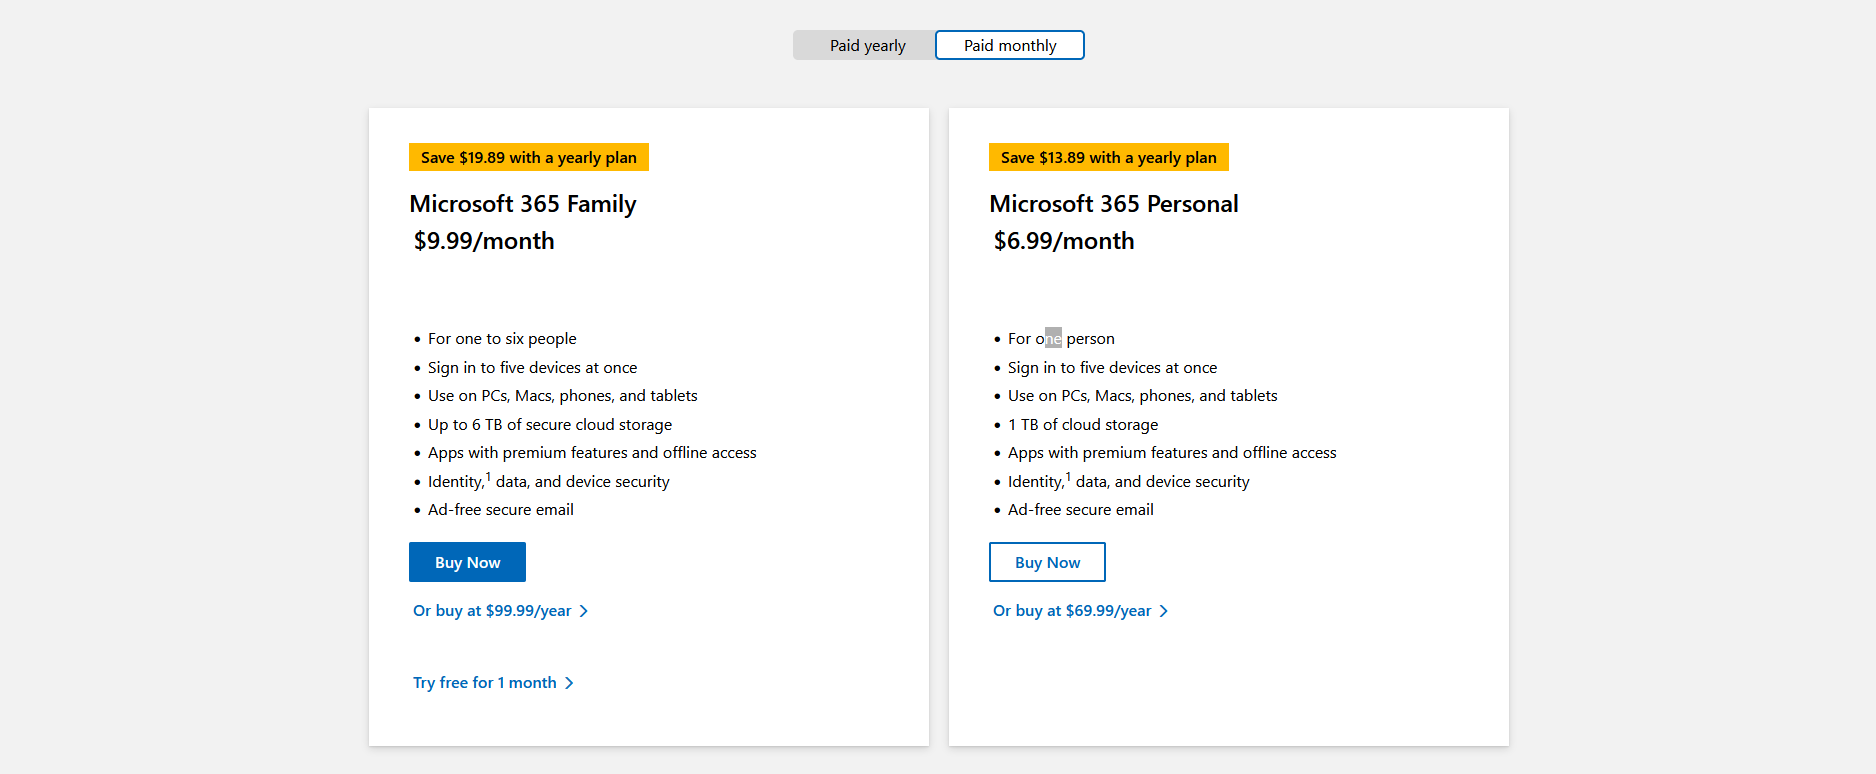Open footnote 1 beside Identity in Family plan
1876x774 pixels.
[488, 477]
